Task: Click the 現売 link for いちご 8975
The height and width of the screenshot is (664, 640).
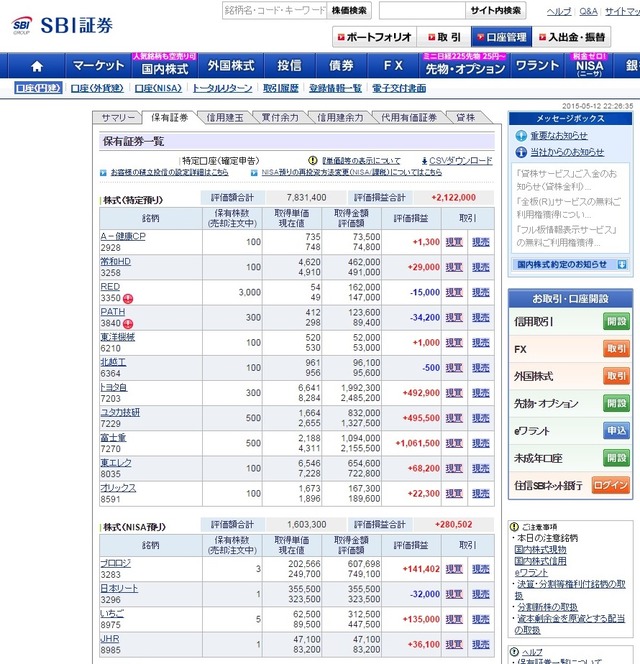Action: click(481, 620)
